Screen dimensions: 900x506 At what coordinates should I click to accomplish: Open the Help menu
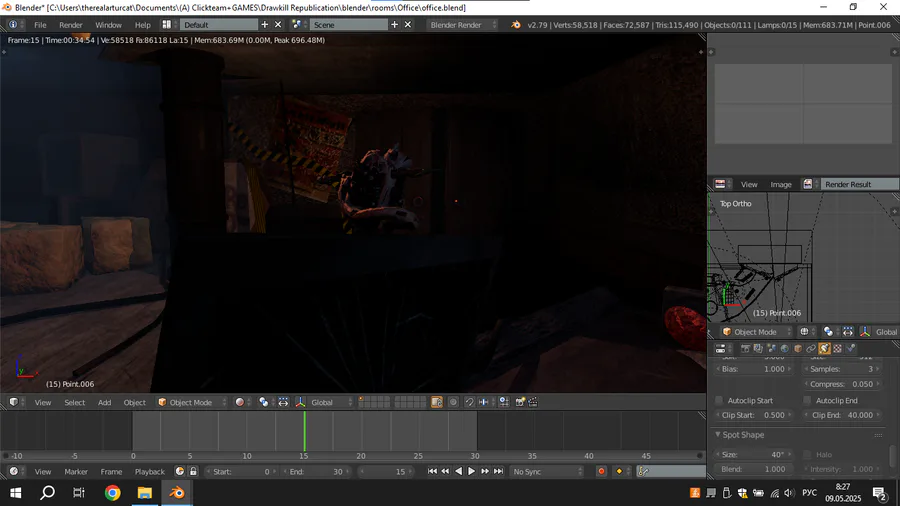pos(142,25)
